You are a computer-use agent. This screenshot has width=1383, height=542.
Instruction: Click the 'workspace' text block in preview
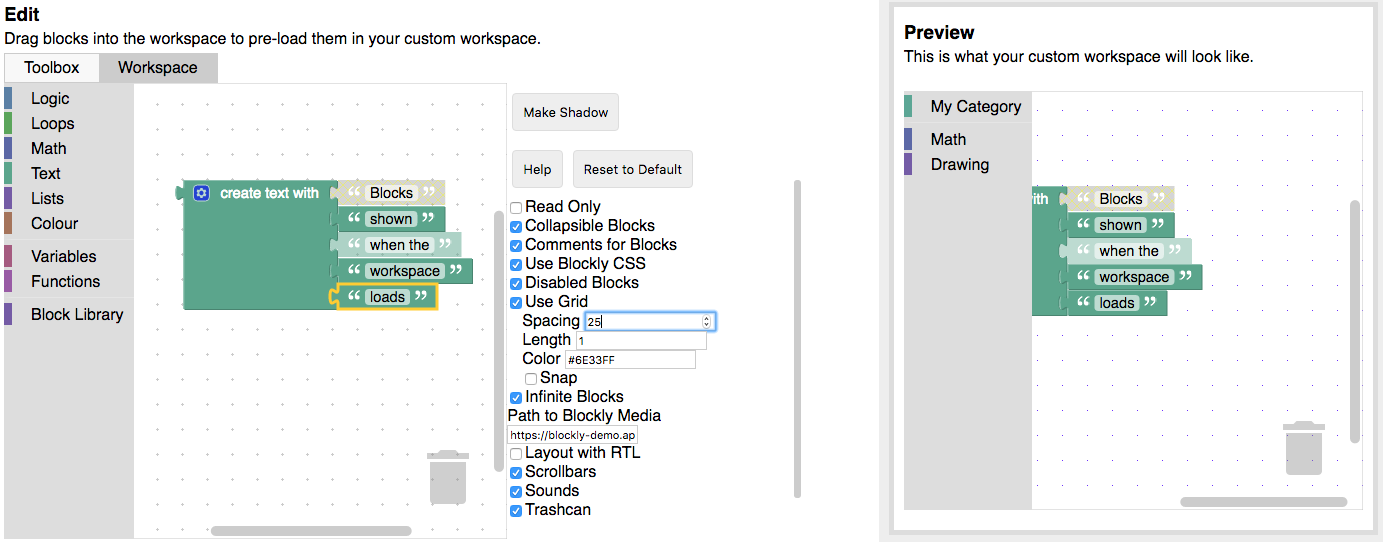[1133, 277]
